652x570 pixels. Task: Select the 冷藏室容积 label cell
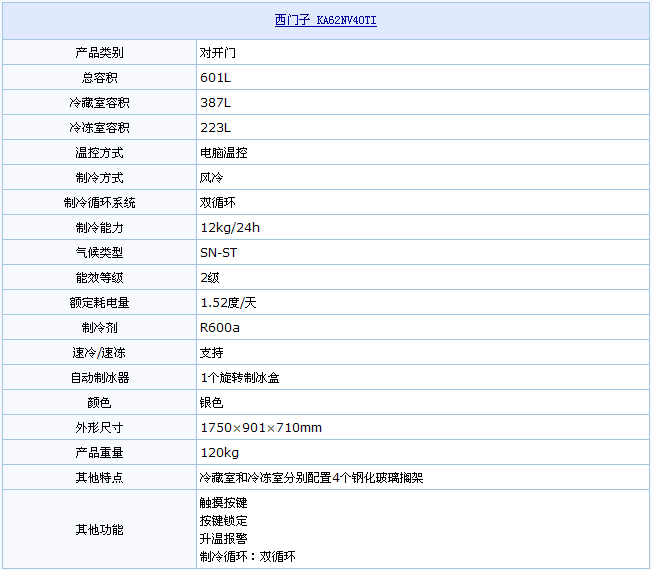coord(99,103)
